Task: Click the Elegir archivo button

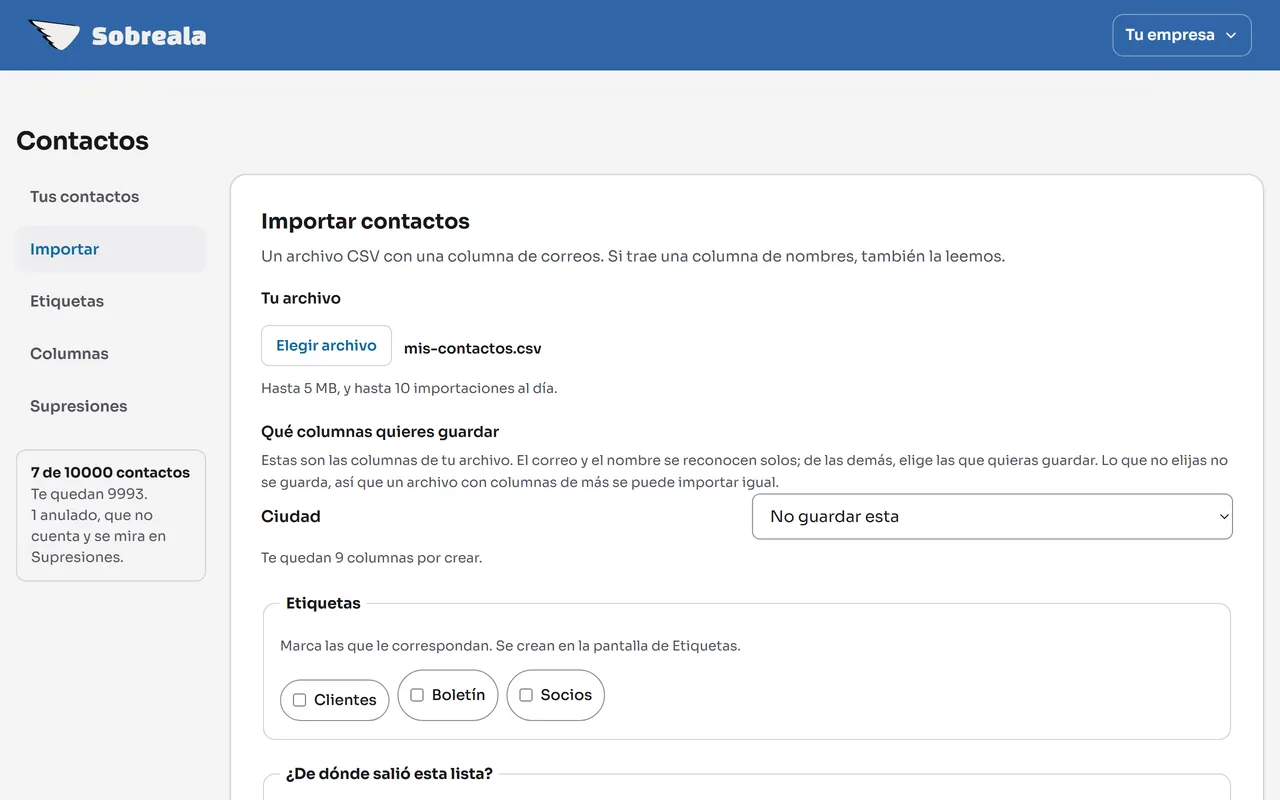Action: (x=326, y=346)
